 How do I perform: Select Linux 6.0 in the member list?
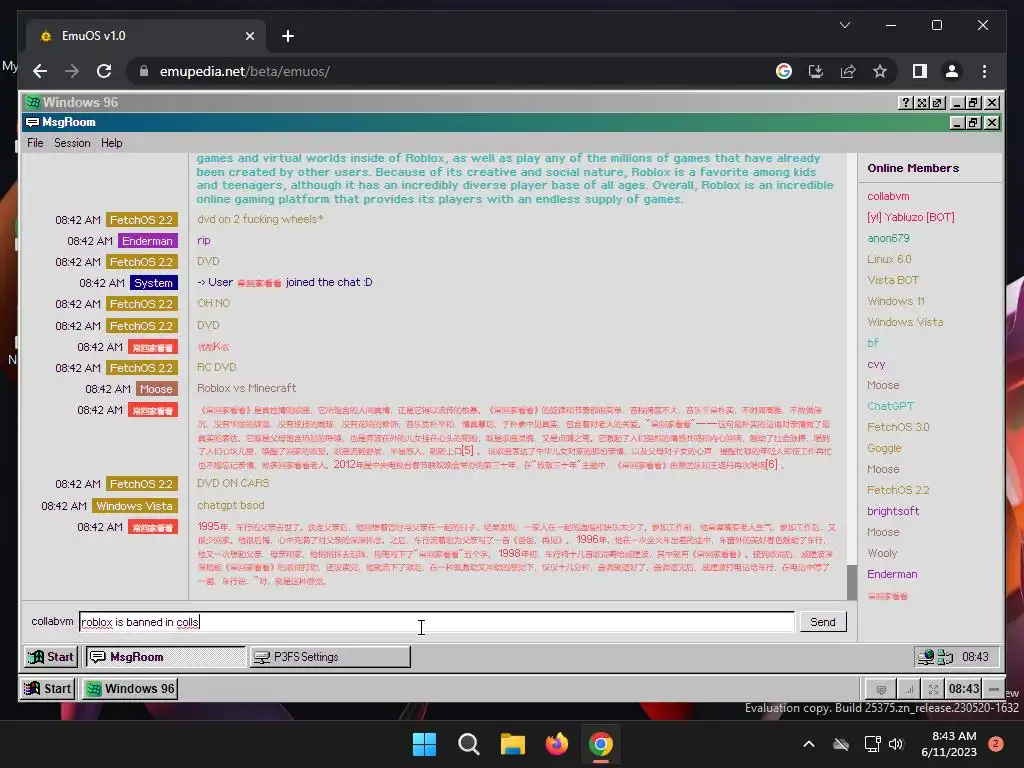click(x=889, y=259)
